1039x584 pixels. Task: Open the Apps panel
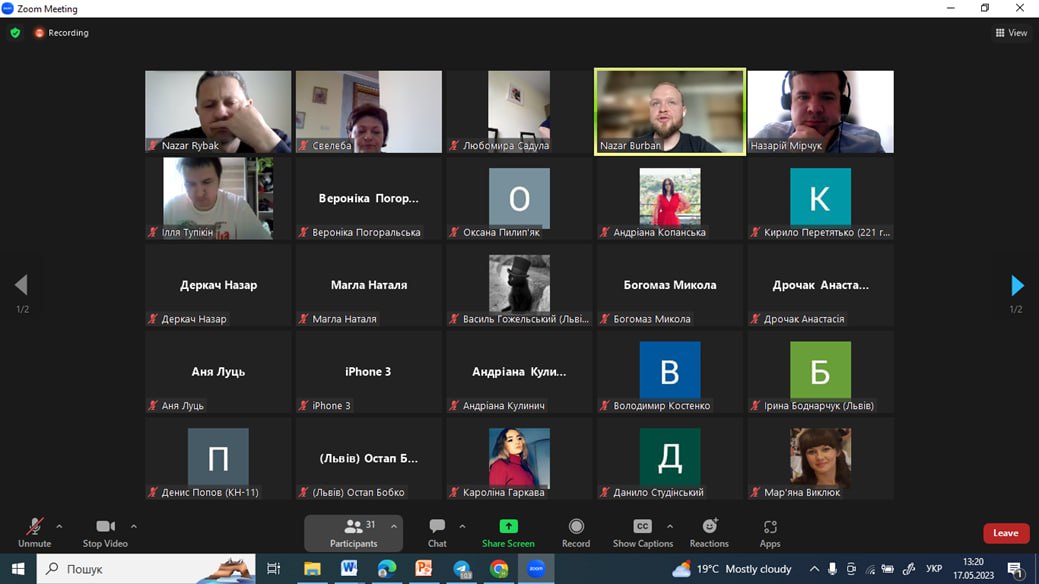(x=769, y=532)
